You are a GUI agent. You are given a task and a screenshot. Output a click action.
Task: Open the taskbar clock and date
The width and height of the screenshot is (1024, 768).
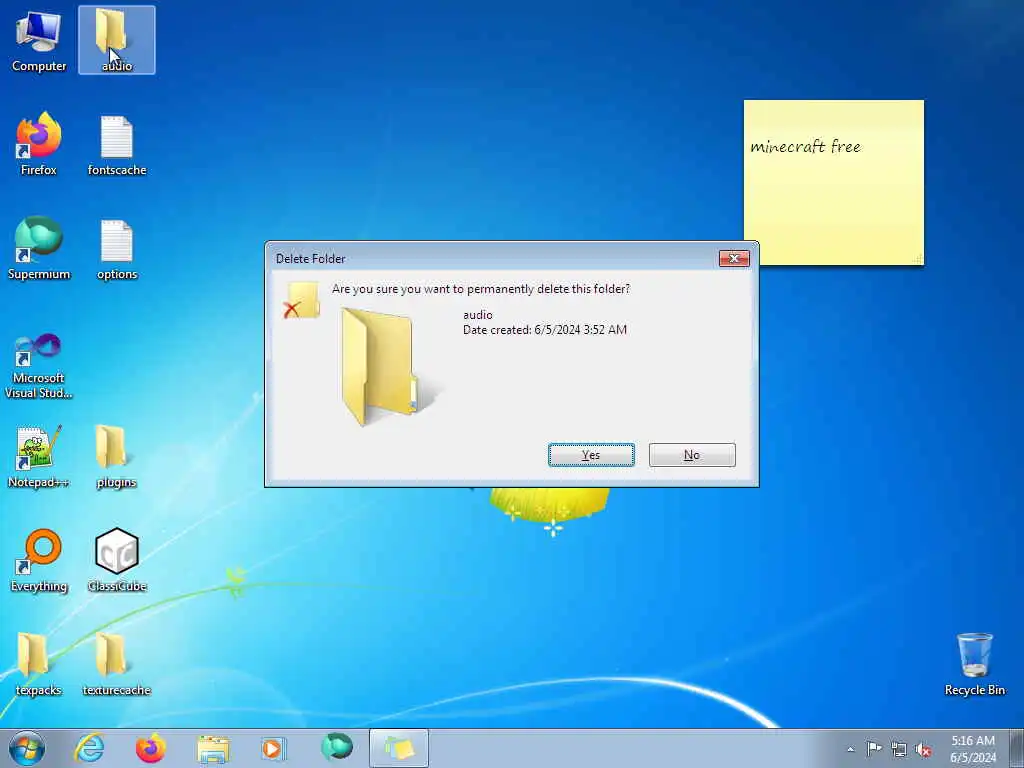(x=973, y=749)
